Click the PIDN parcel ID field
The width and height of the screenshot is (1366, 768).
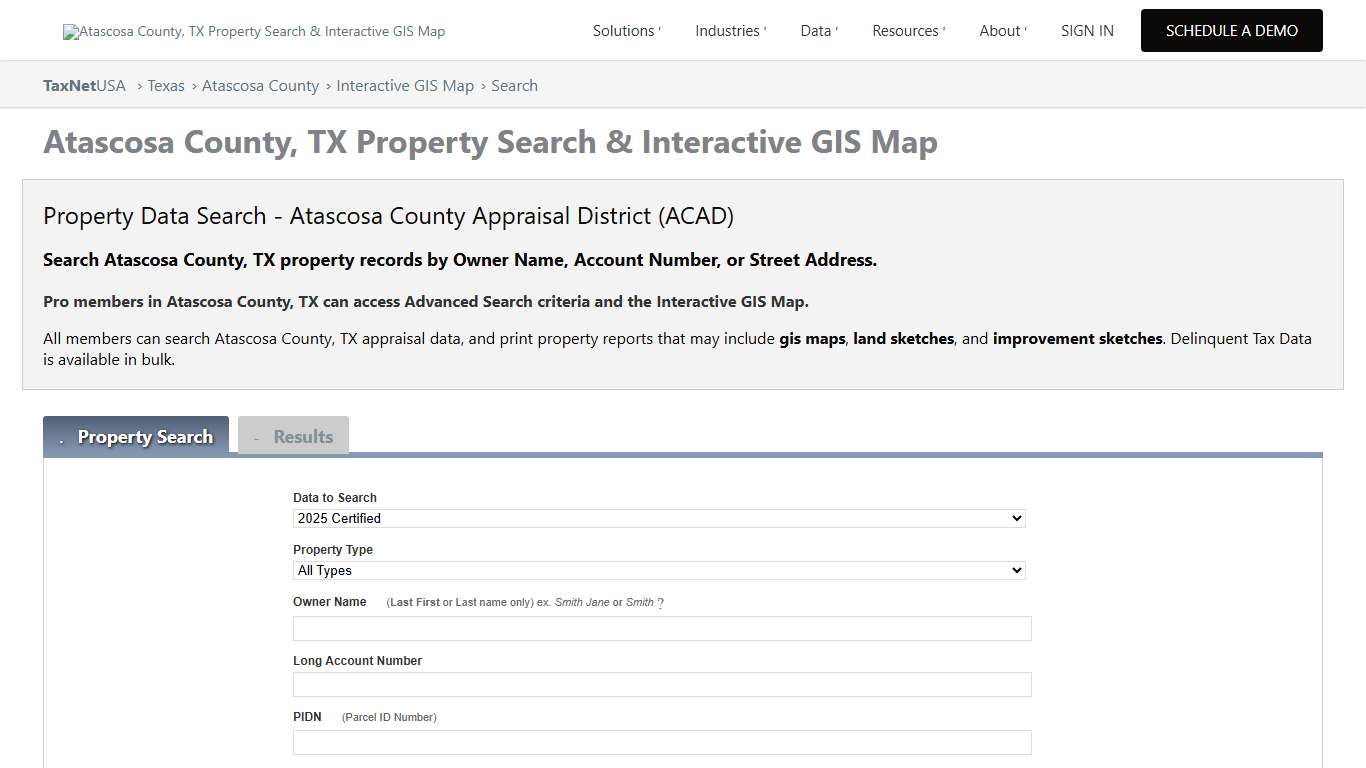coord(661,742)
